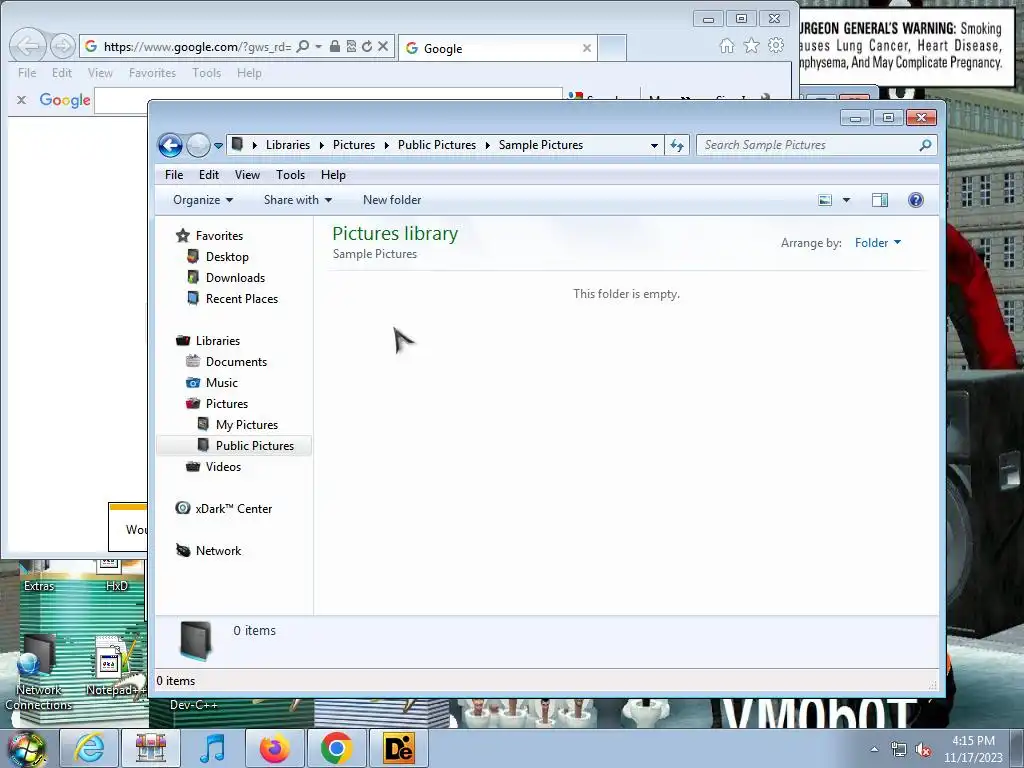Open Favorites menu in Internet Explorer

point(152,73)
